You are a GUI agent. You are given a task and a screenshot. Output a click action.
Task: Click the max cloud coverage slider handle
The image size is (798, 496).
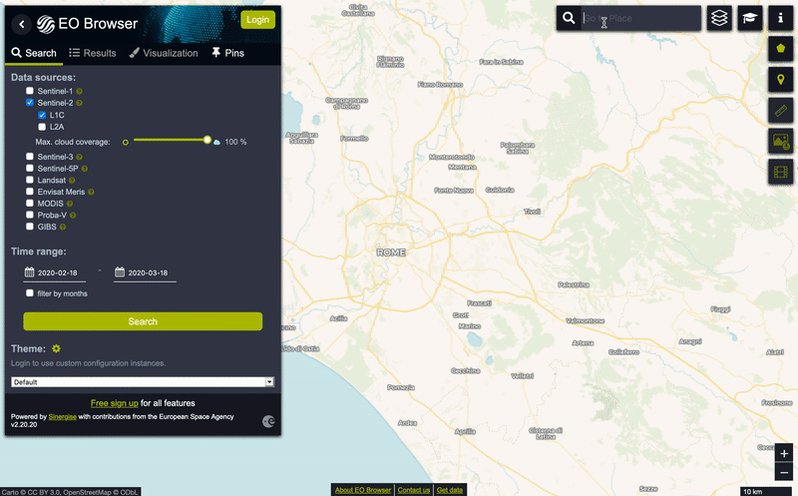coord(207,140)
